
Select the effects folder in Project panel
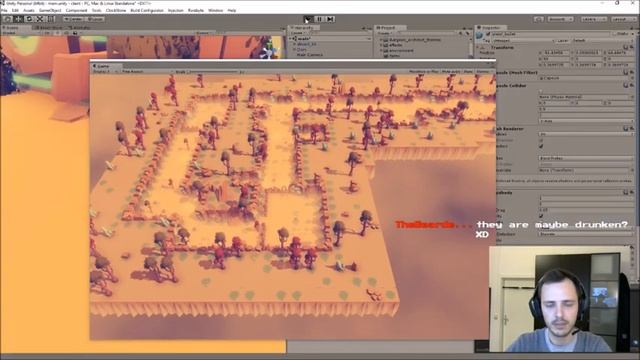pyautogui.click(x=396, y=45)
